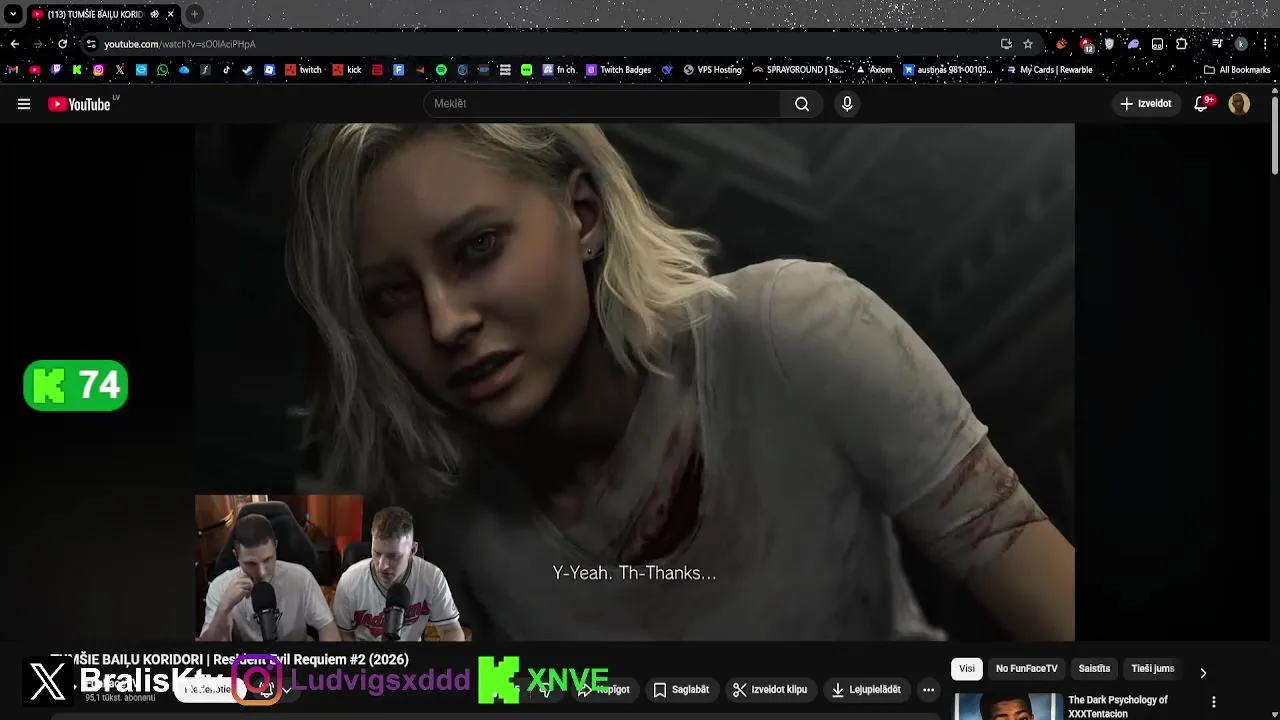
Task: Close the YouTube browser tab
Action: tap(171, 14)
